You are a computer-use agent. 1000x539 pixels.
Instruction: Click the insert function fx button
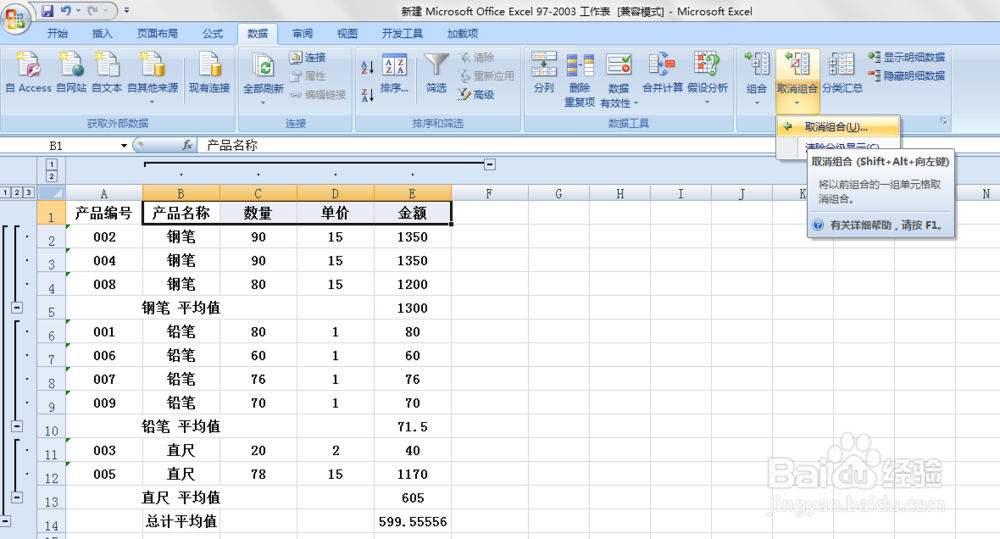[x=187, y=145]
